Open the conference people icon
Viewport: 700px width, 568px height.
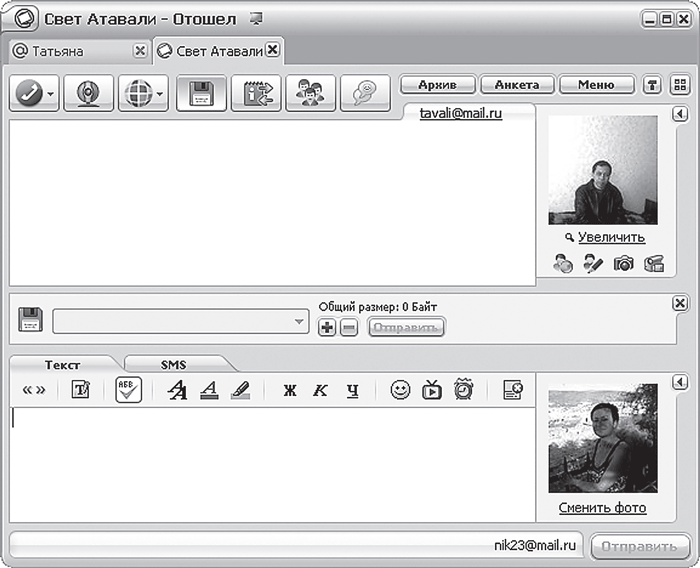point(310,93)
